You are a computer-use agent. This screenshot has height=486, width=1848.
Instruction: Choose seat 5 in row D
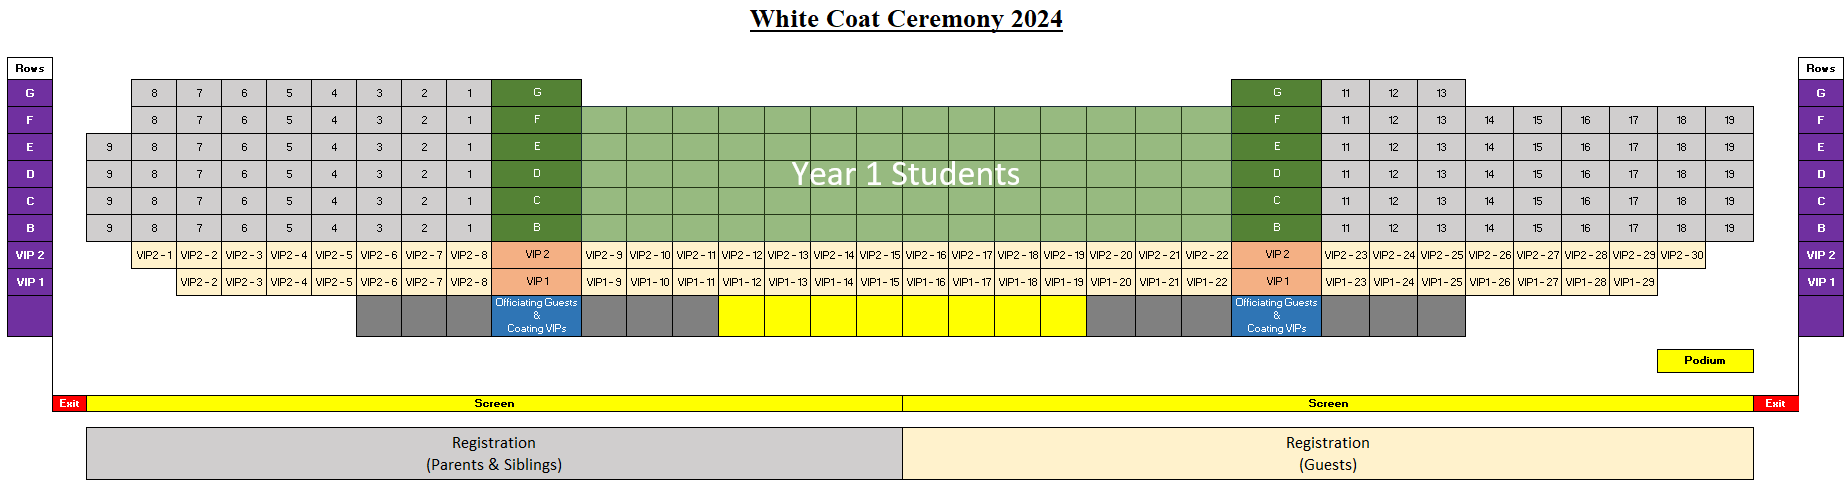[x=289, y=174]
